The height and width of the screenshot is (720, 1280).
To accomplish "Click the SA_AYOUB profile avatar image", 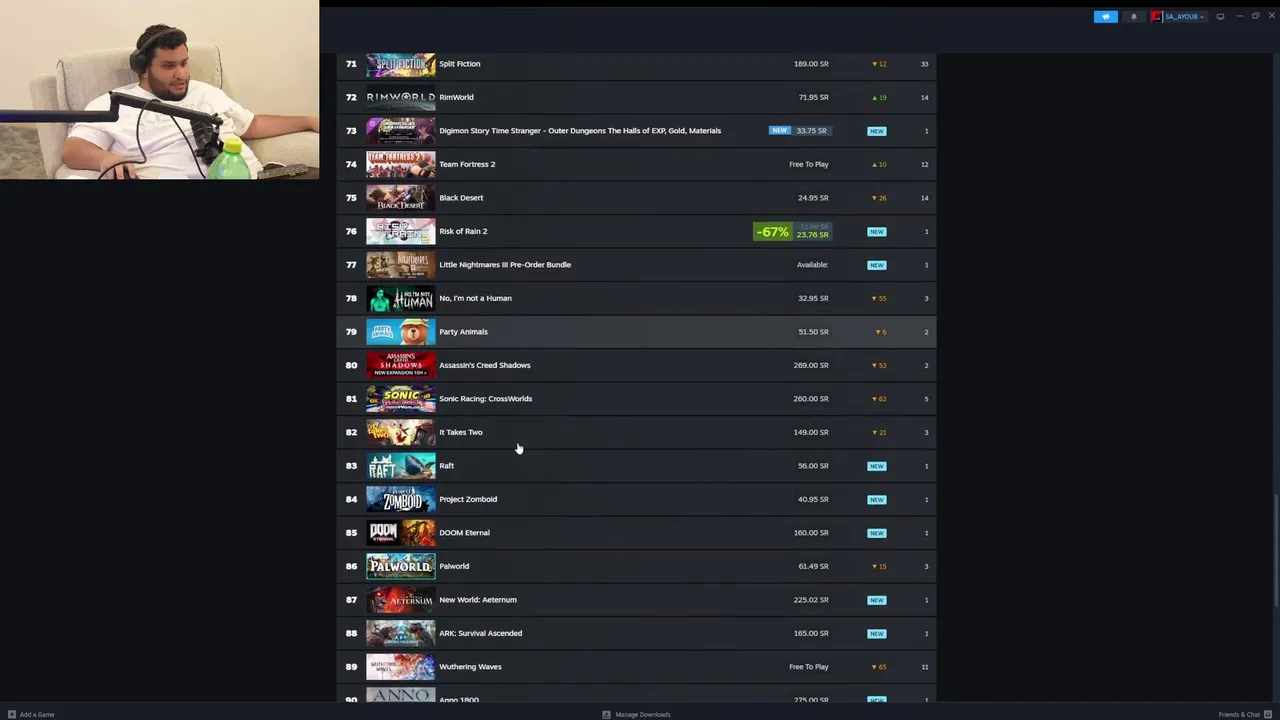I will tap(1157, 17).
